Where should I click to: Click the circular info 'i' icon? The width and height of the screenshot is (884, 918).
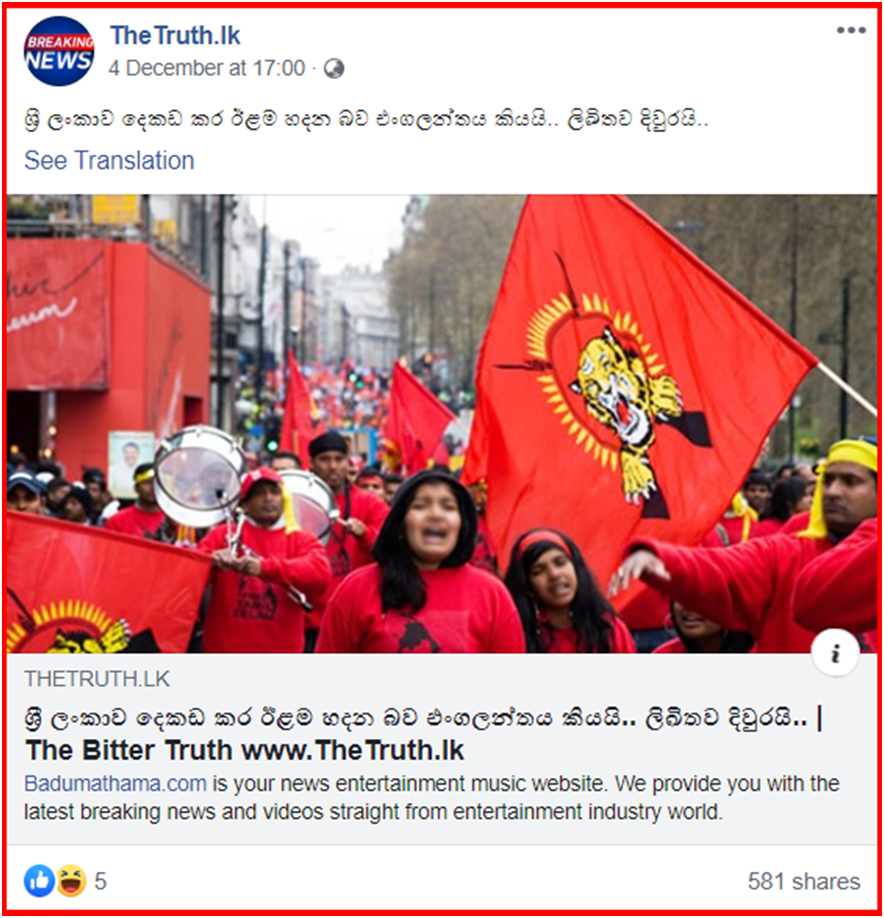(835, 653)
